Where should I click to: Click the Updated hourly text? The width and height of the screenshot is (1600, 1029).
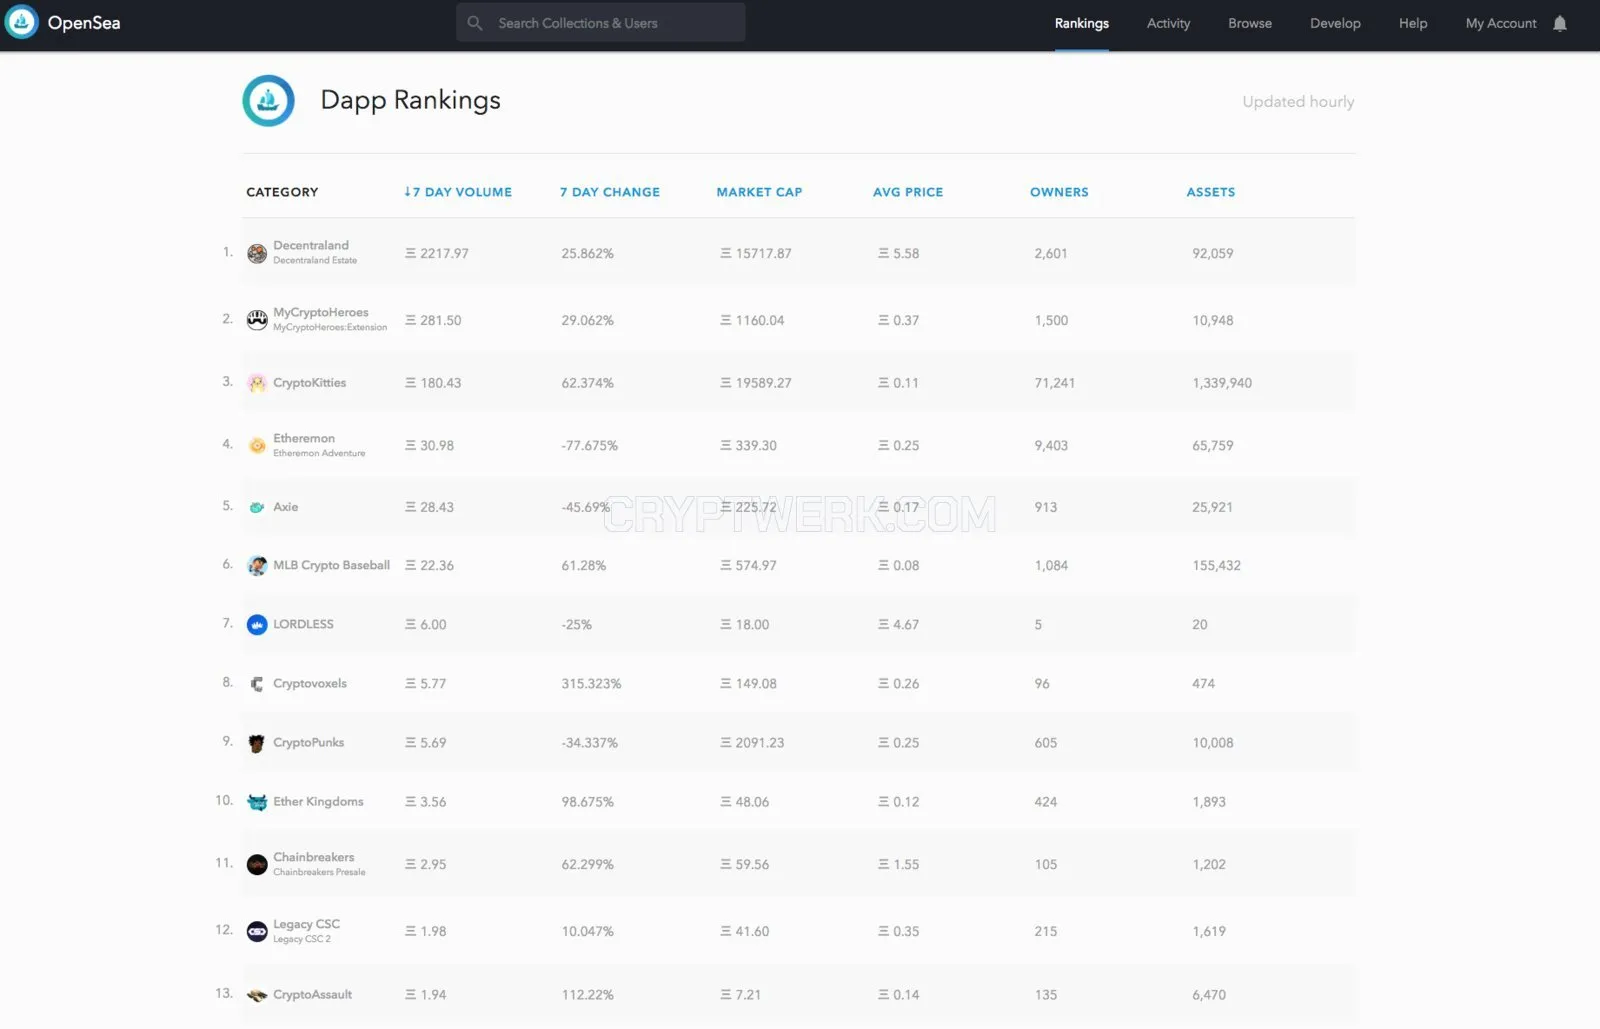click(x=1298, y=102)
